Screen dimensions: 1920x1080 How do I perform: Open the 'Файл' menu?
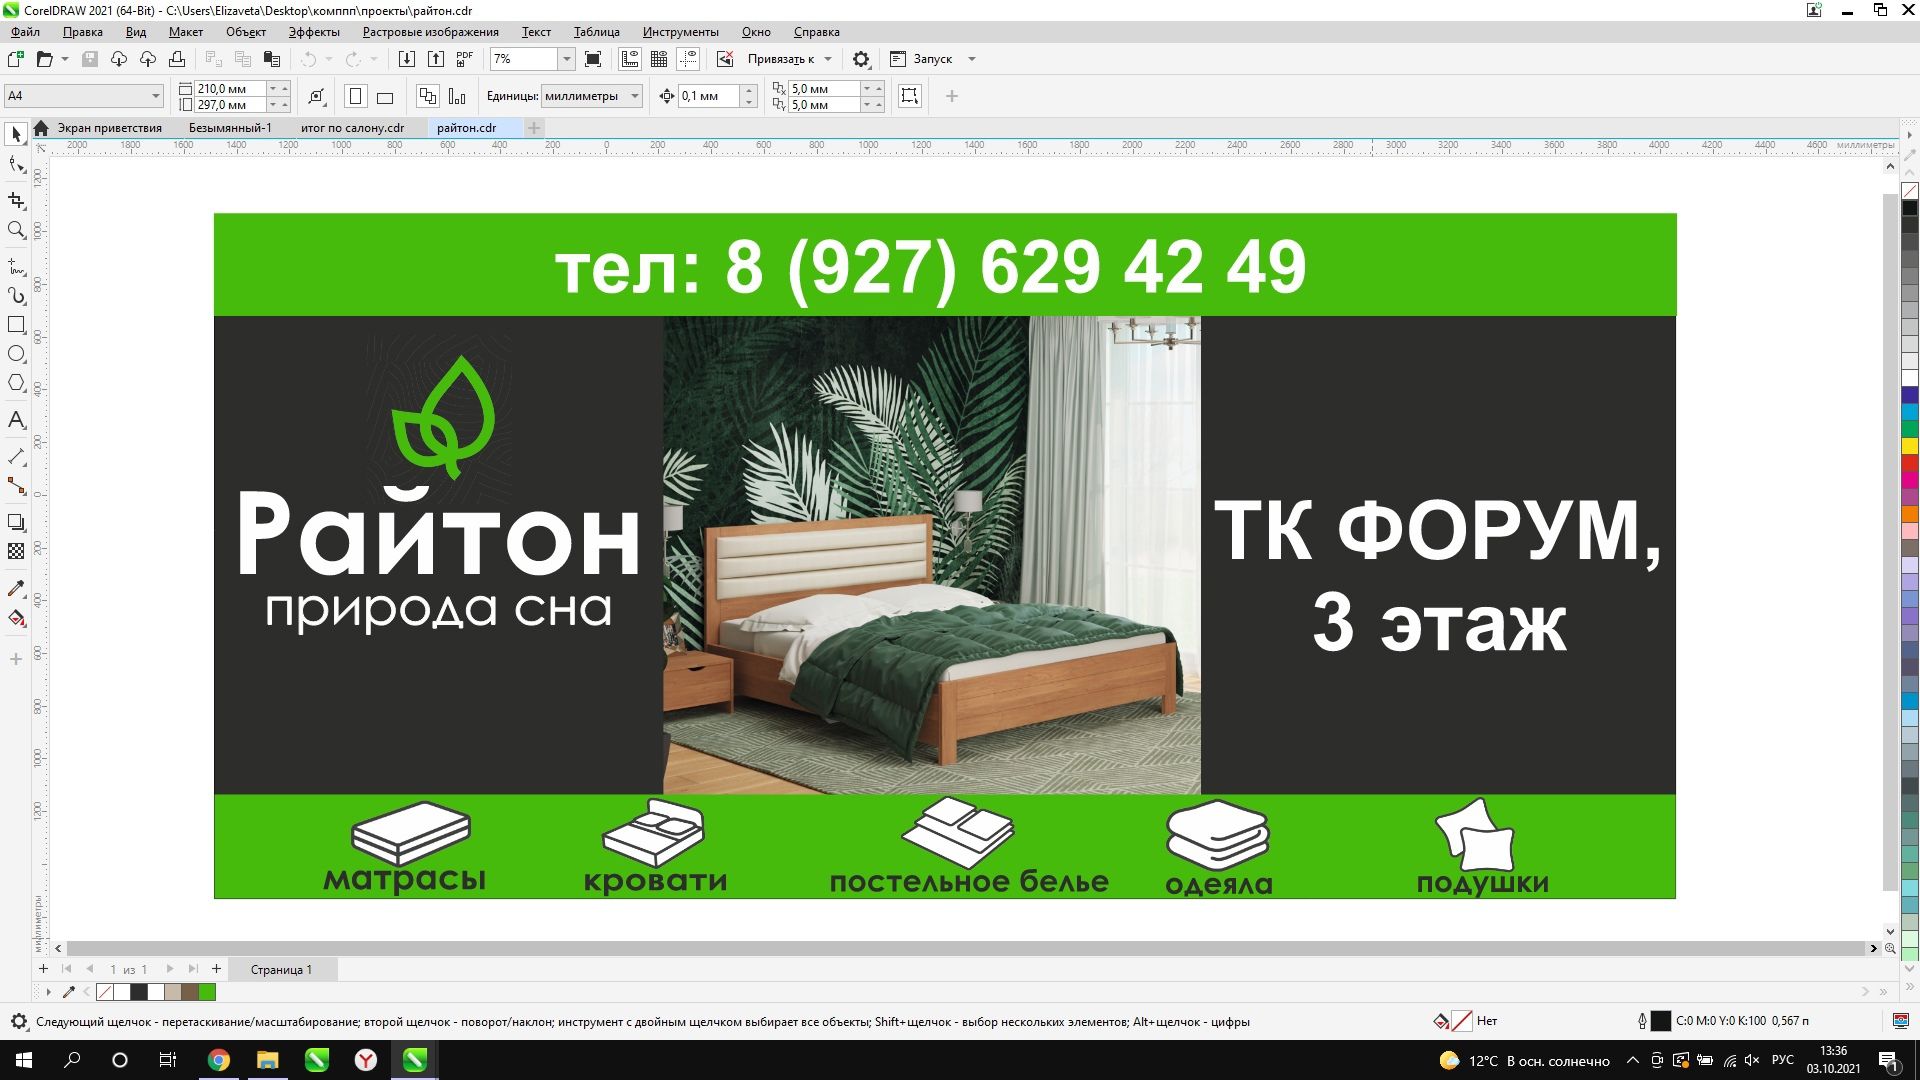(x=25, y=32)
